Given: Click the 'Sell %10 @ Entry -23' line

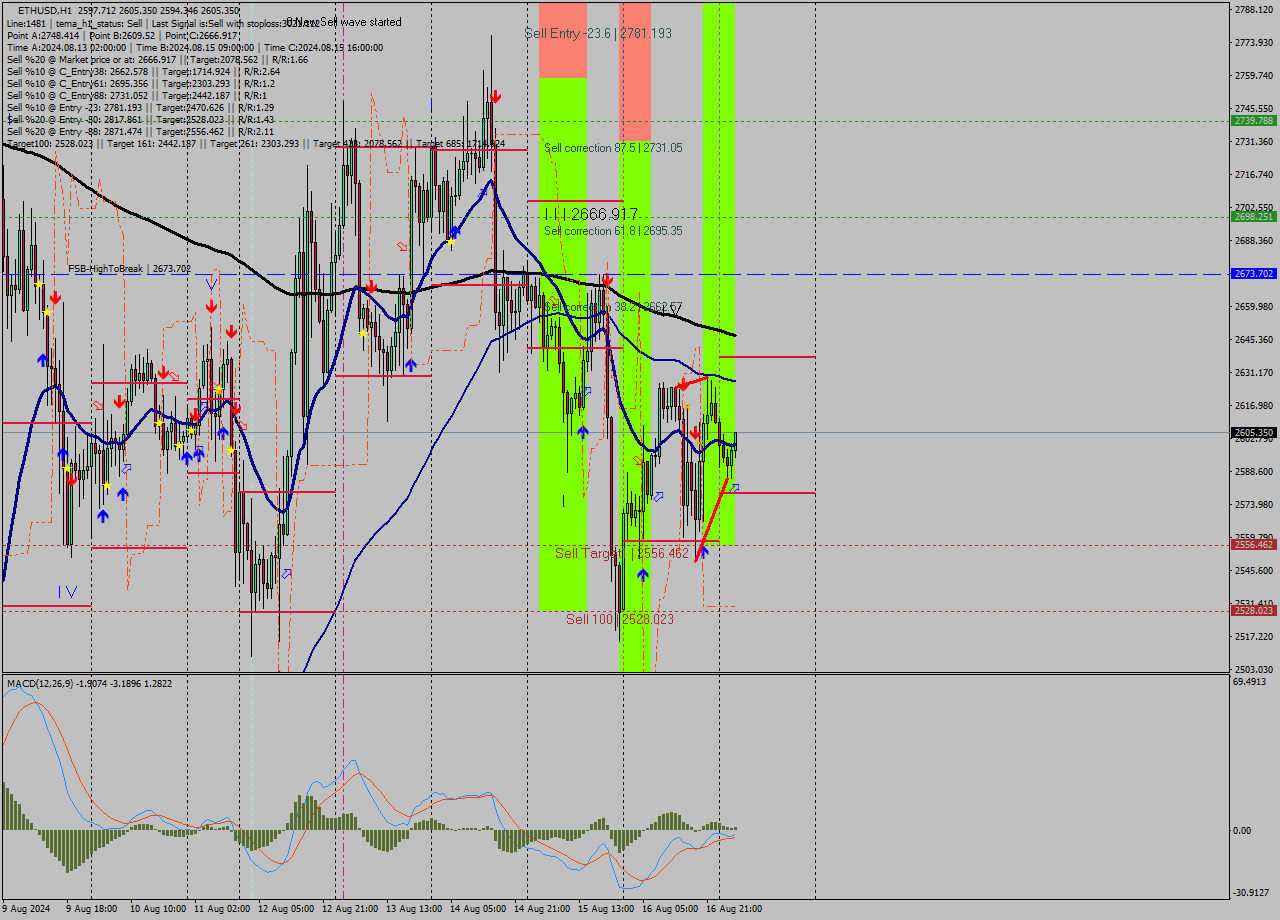Looking at the screenshot, I should [140, 107].
